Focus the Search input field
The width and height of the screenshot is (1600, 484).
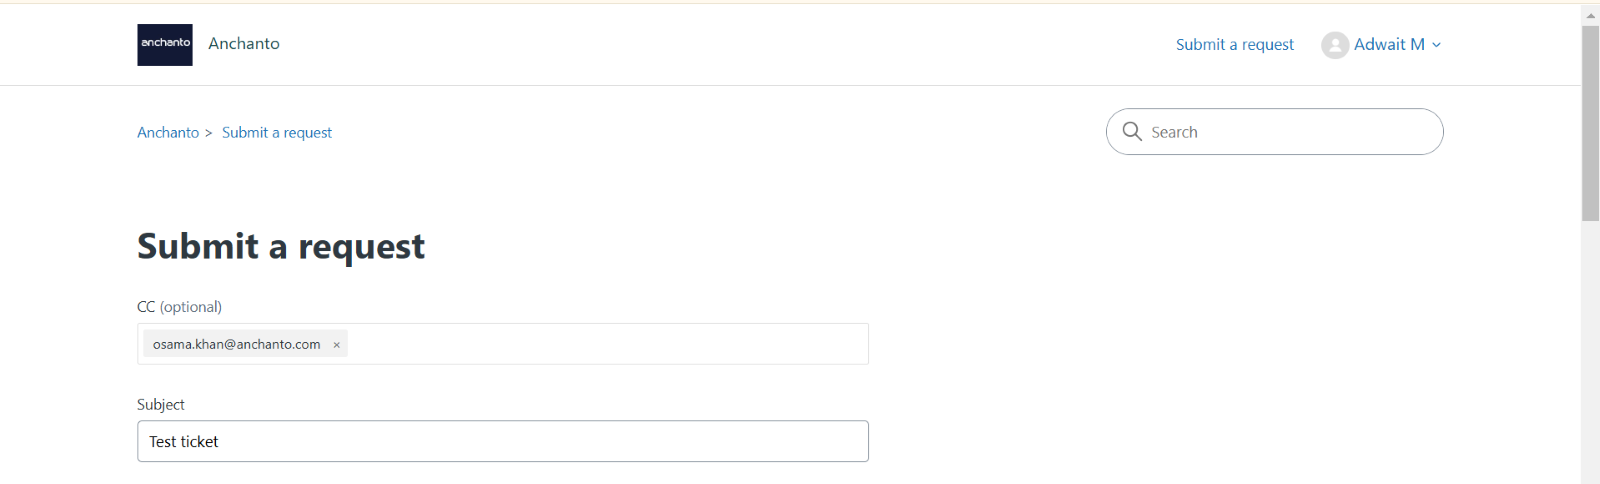[x=1275, y=132]
